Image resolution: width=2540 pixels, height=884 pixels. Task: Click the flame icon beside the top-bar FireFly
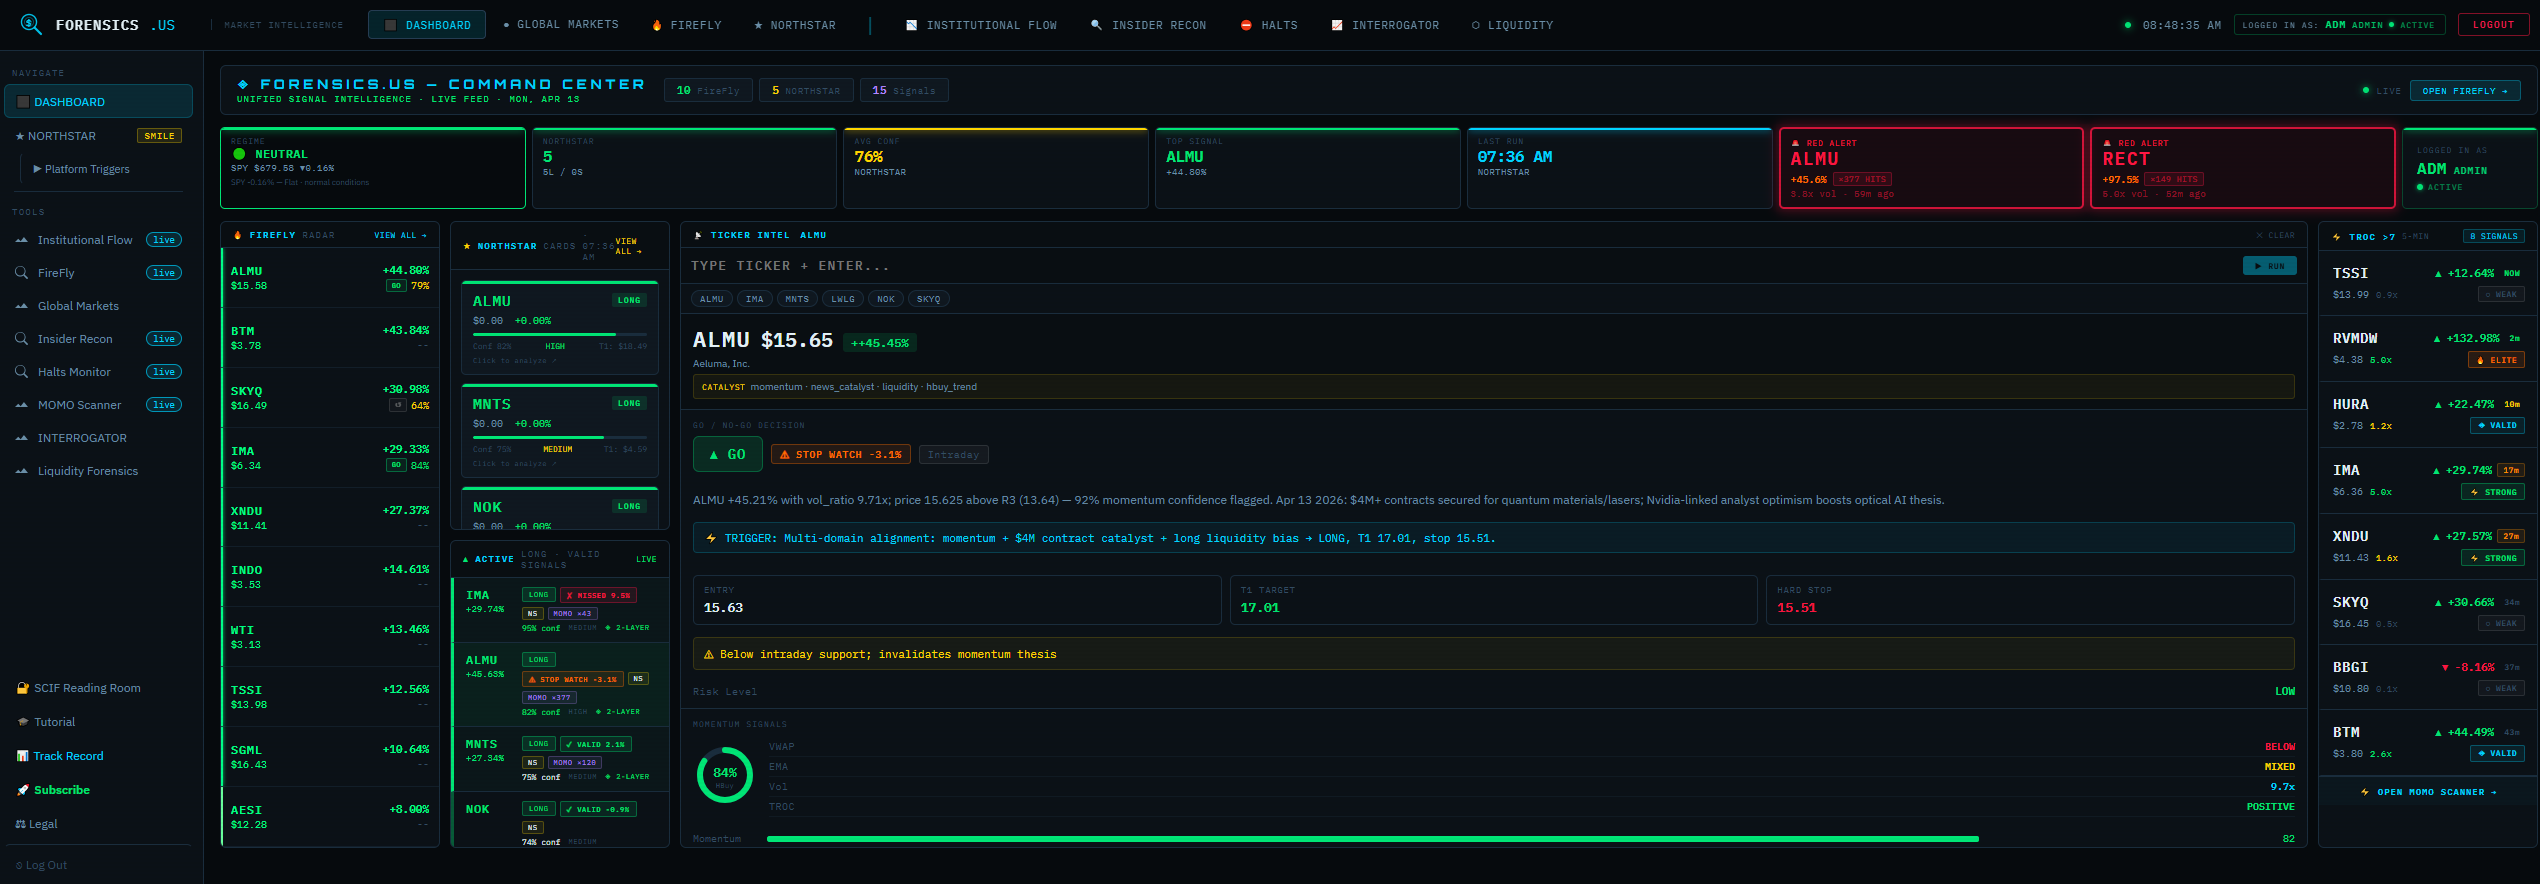click(657, 25)
